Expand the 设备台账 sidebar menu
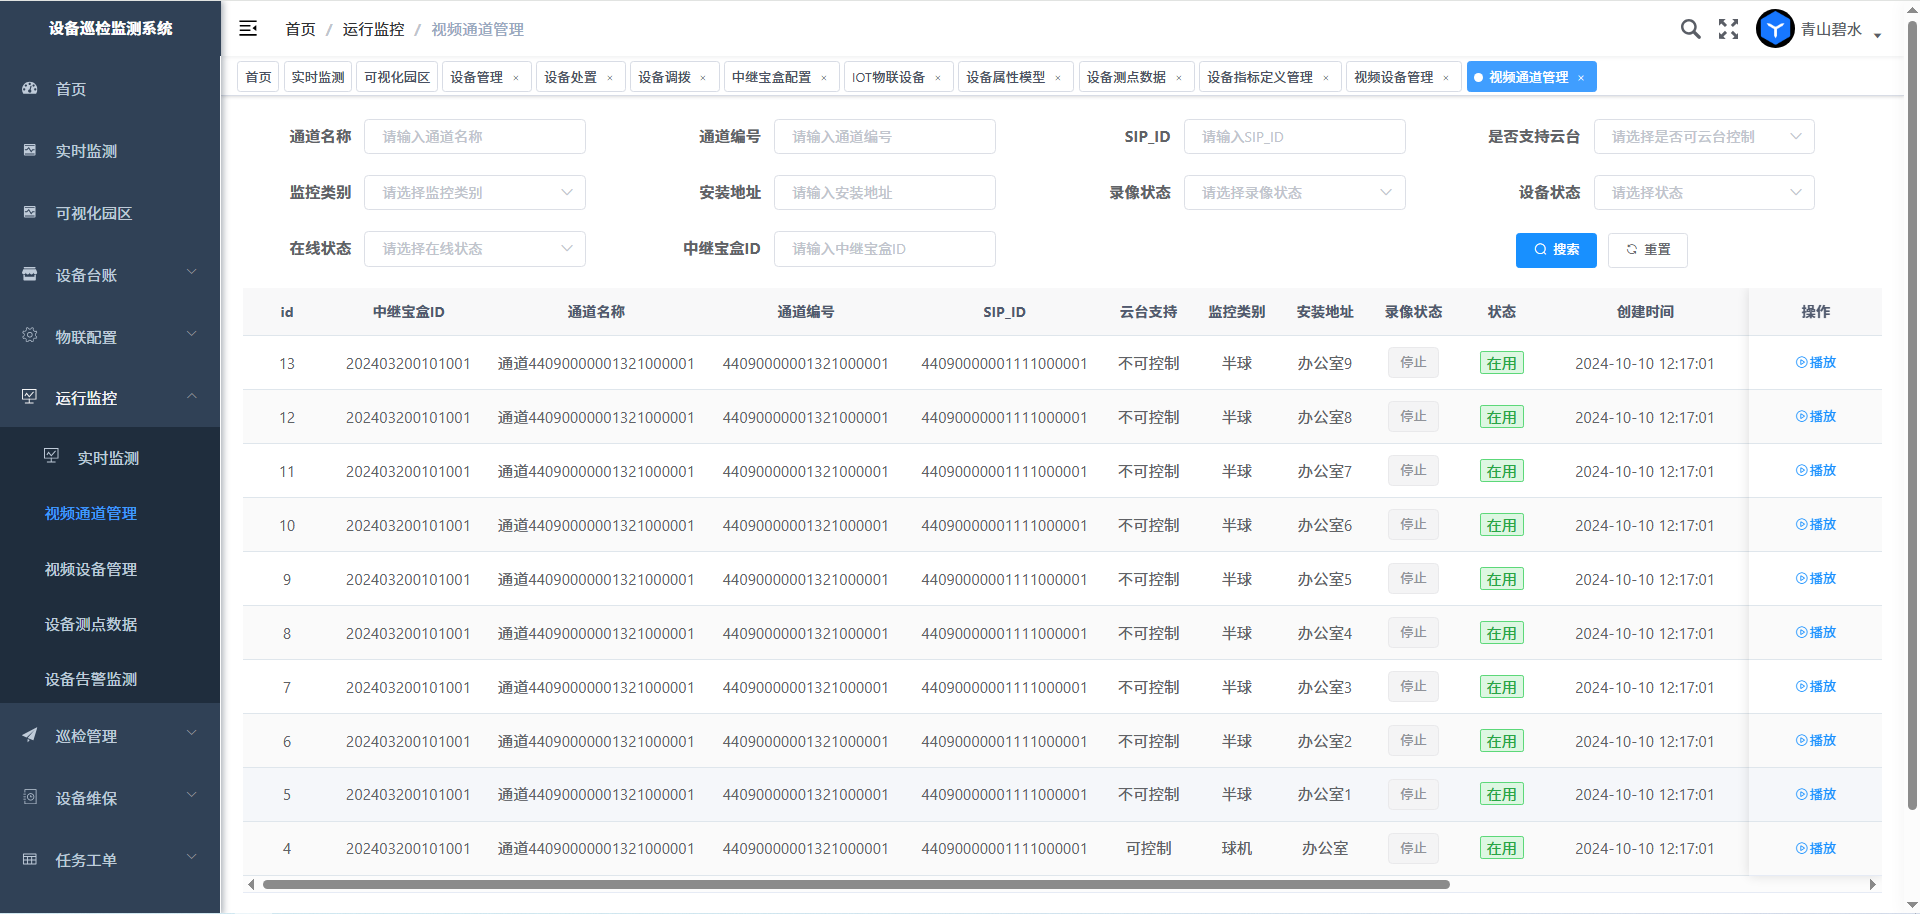This screenshot has height=914, width=1920. (110, 275)
